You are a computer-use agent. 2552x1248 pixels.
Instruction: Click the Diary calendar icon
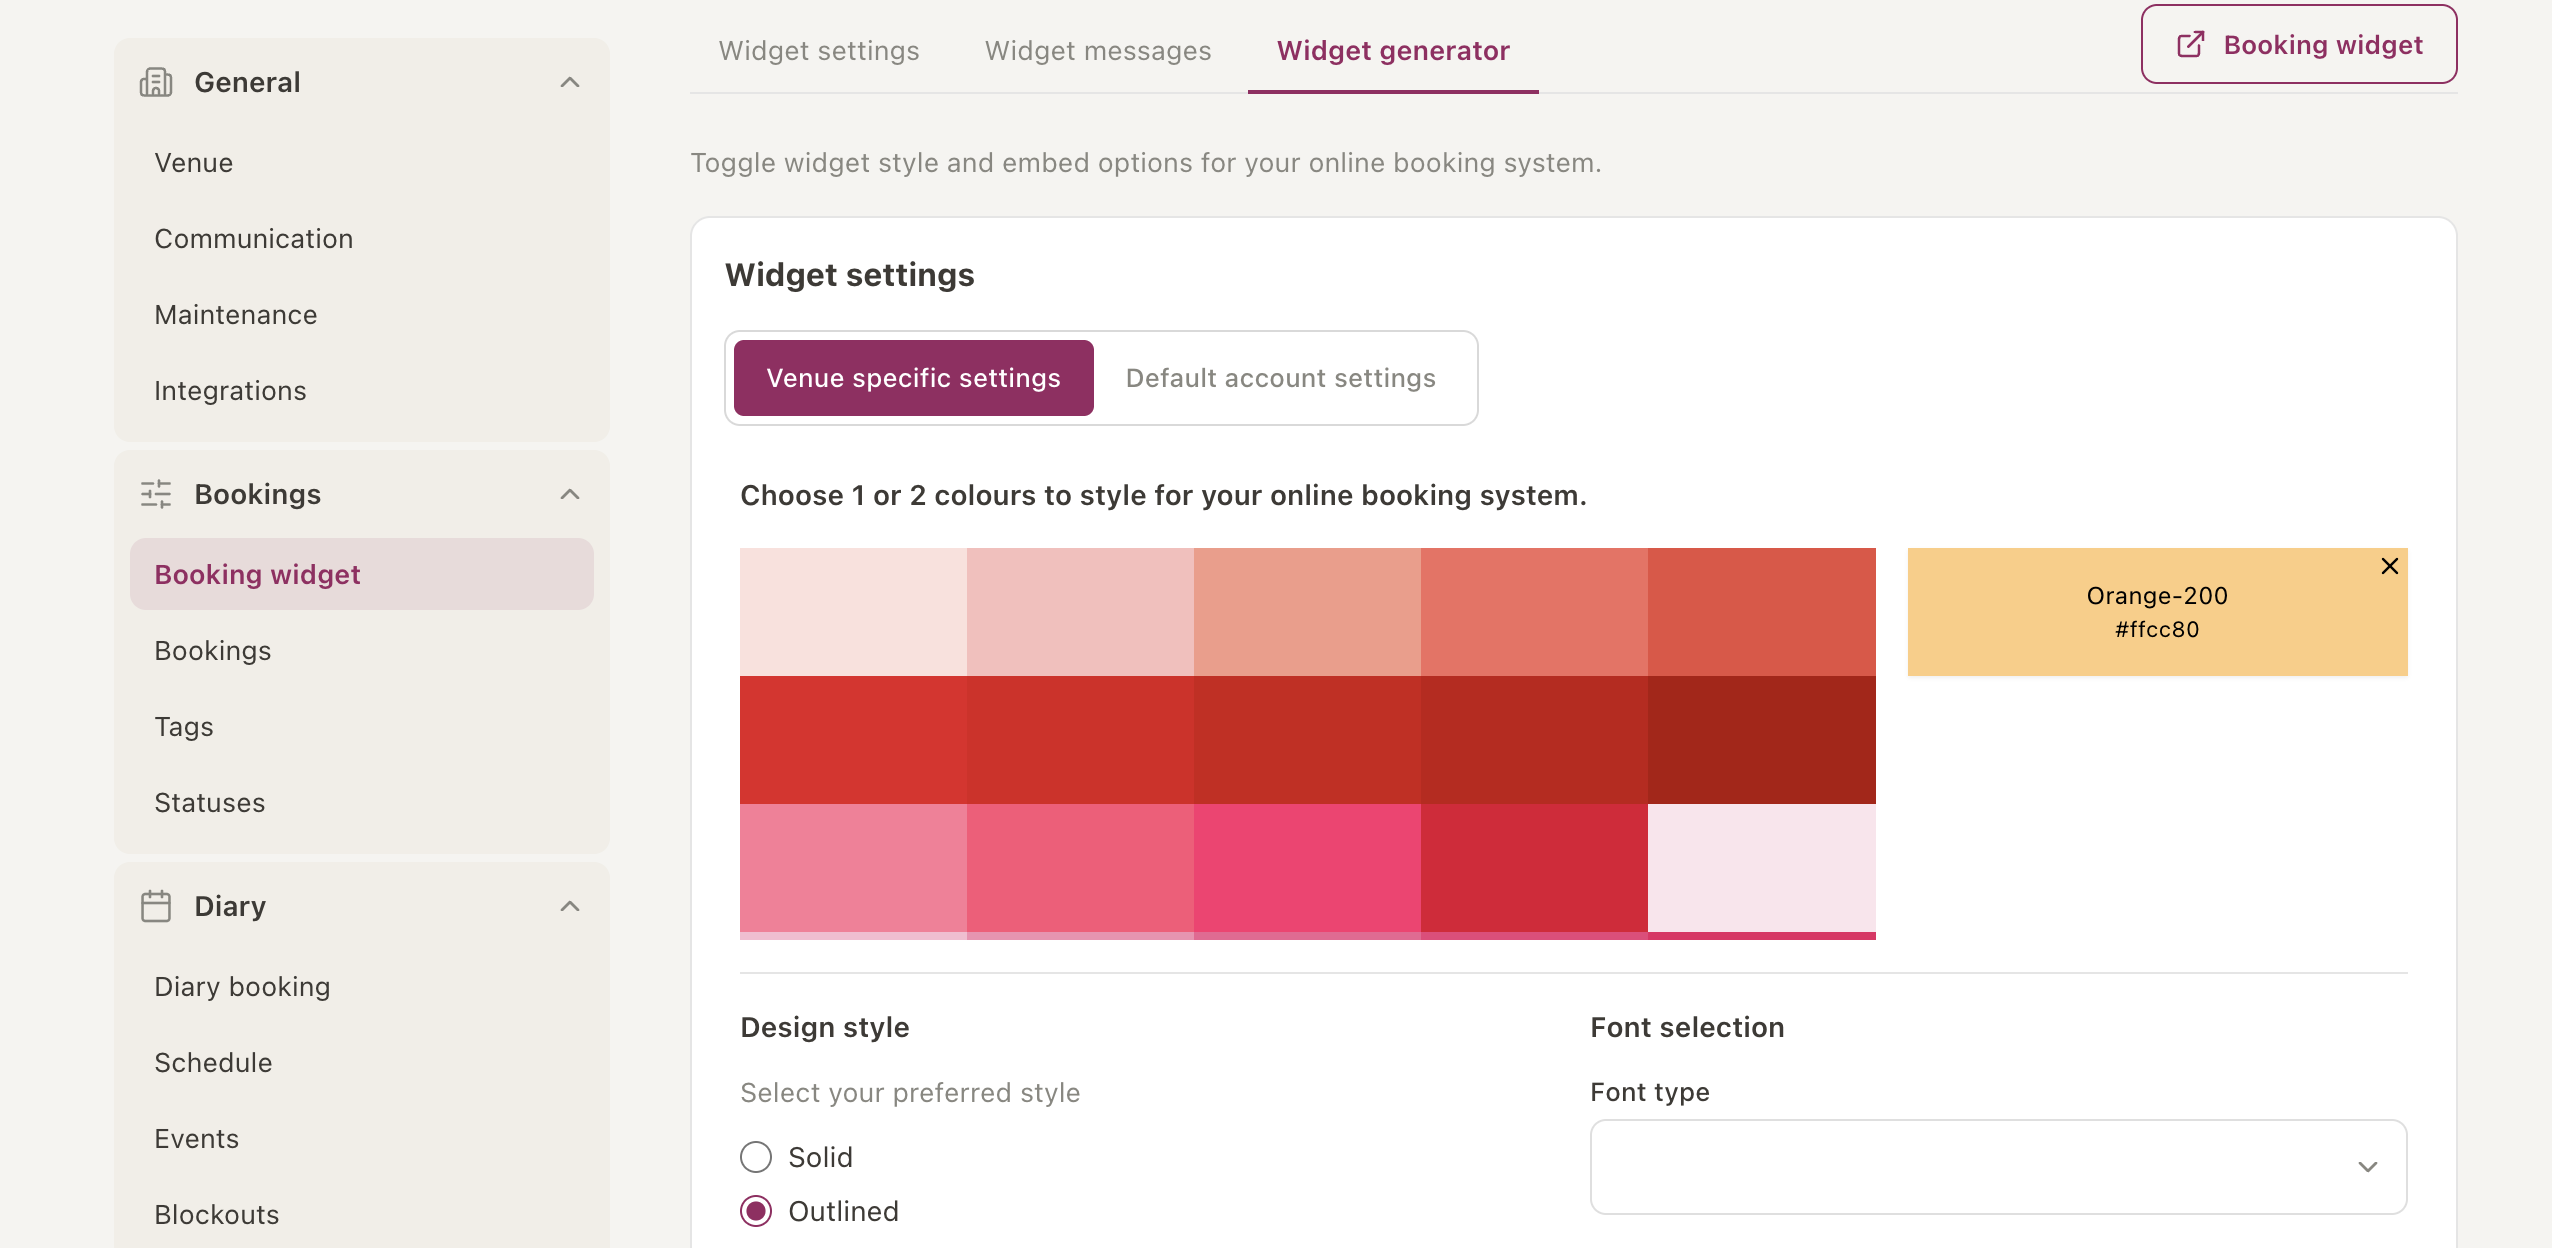click(156, 906)
